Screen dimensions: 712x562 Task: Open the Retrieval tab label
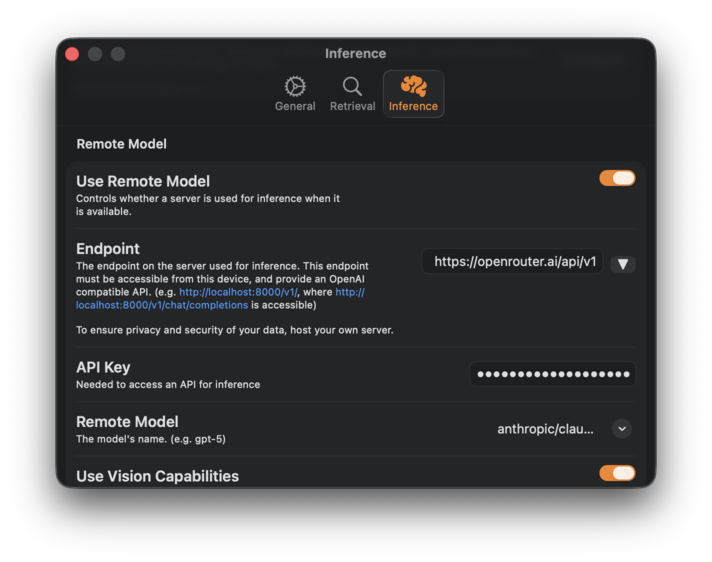[x=352, y=106]
